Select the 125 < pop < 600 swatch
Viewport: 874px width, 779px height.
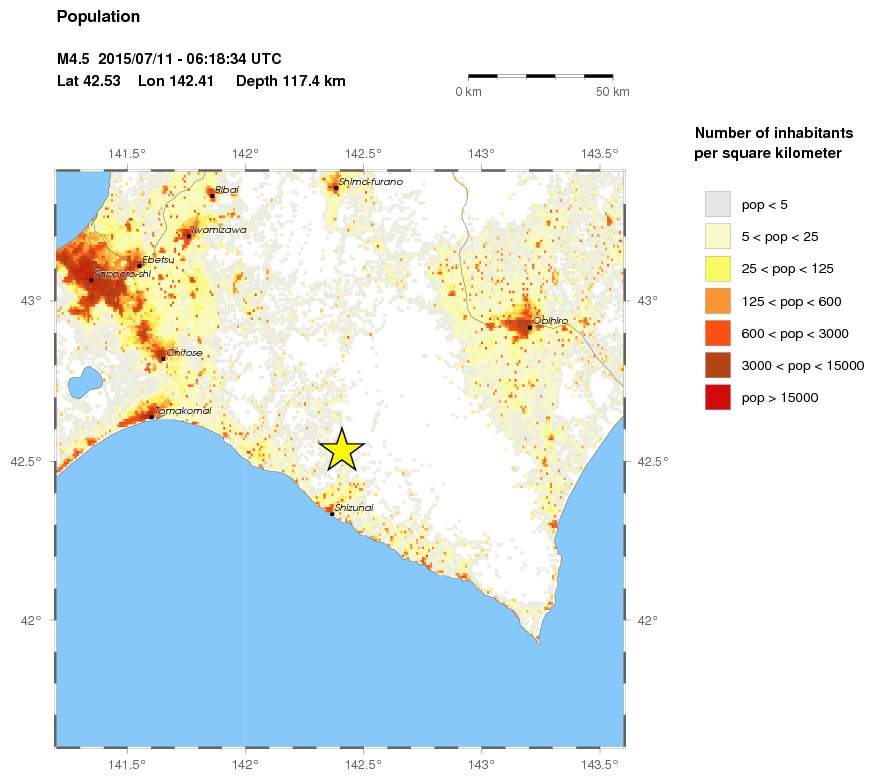point(717,301)
